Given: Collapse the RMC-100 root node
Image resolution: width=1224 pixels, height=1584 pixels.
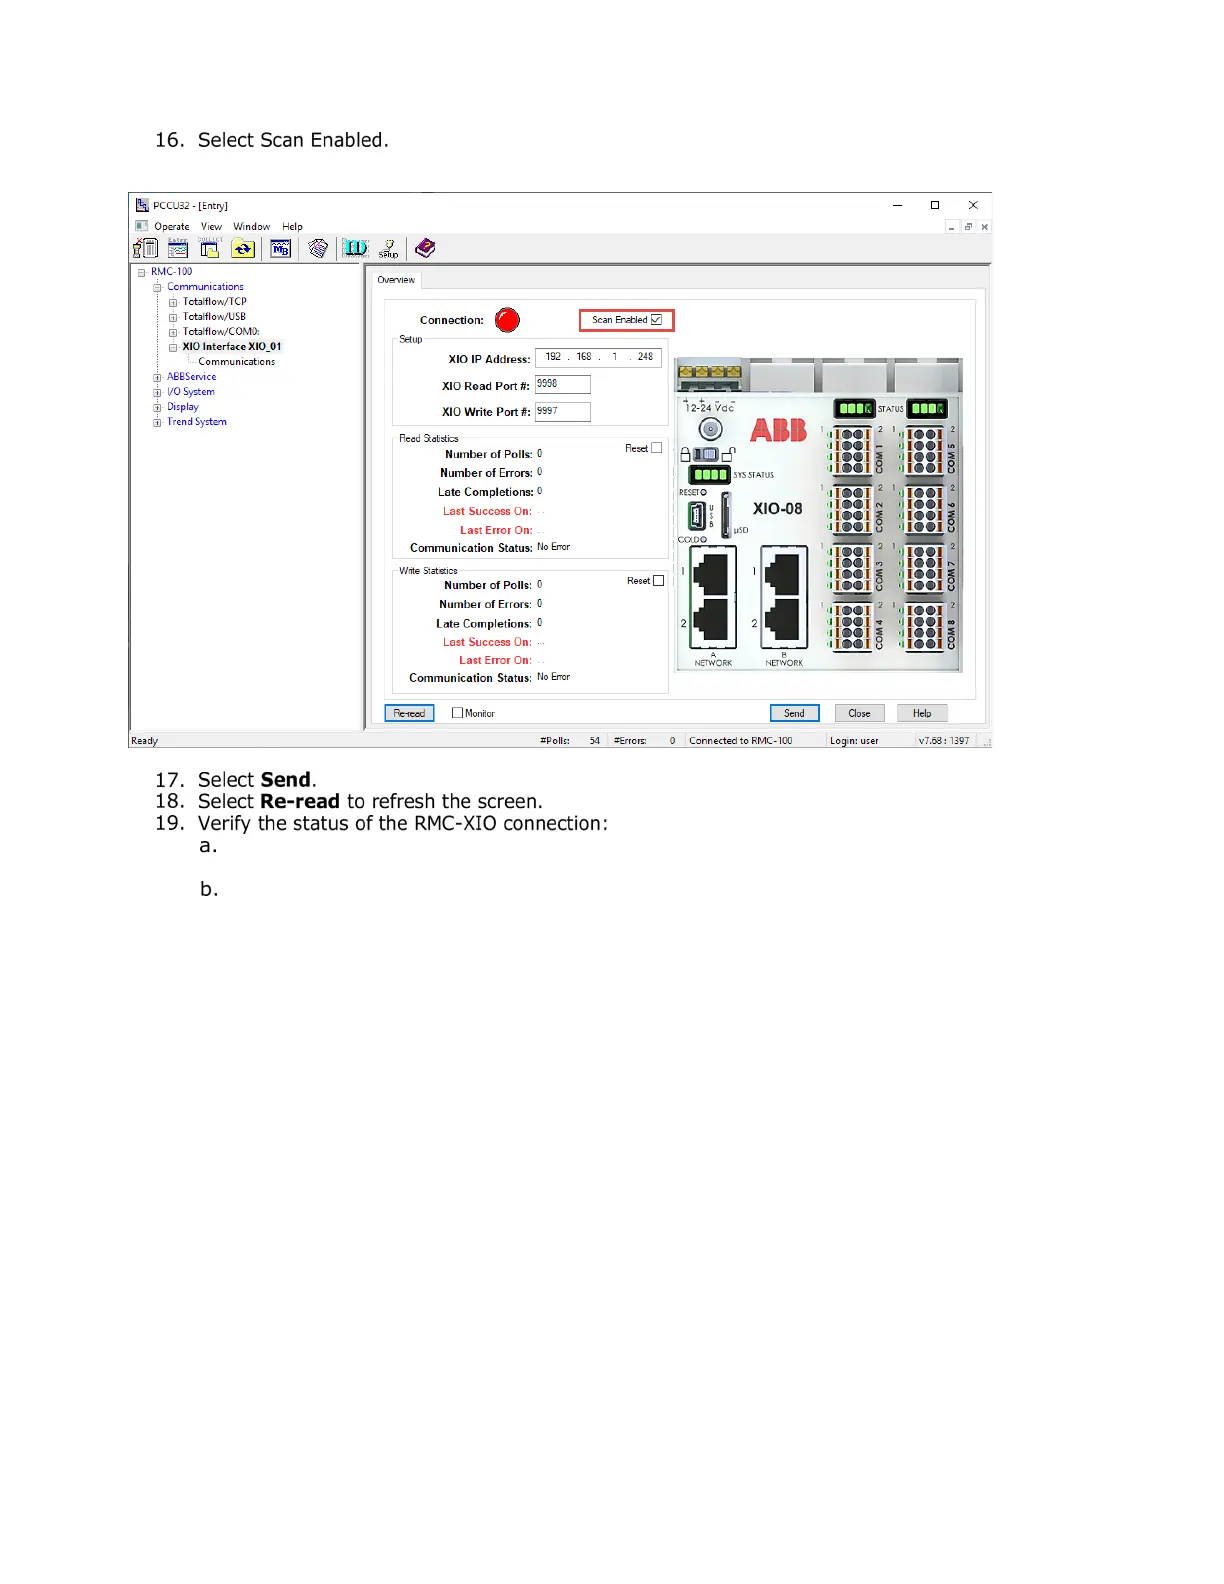Looking at the screenshot, I should click(x=141, y=272).
